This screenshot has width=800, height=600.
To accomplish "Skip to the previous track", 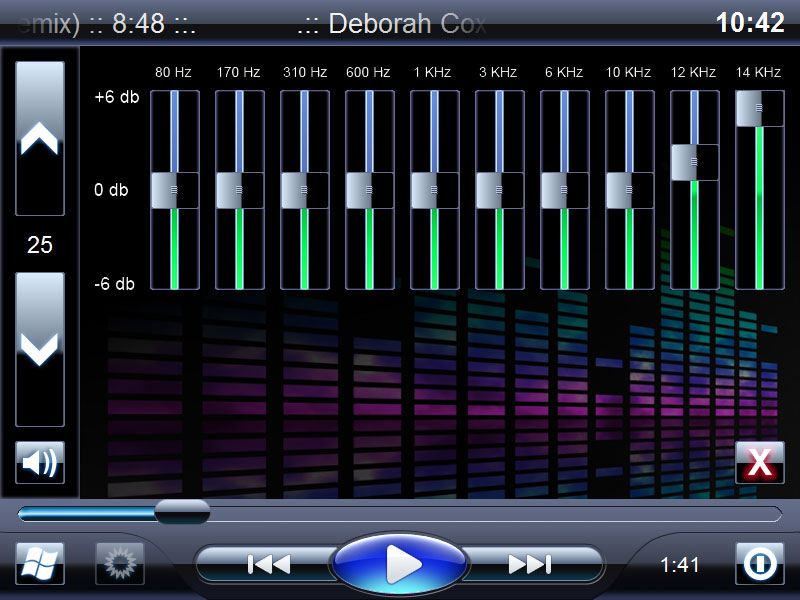I will click(268, 565).
